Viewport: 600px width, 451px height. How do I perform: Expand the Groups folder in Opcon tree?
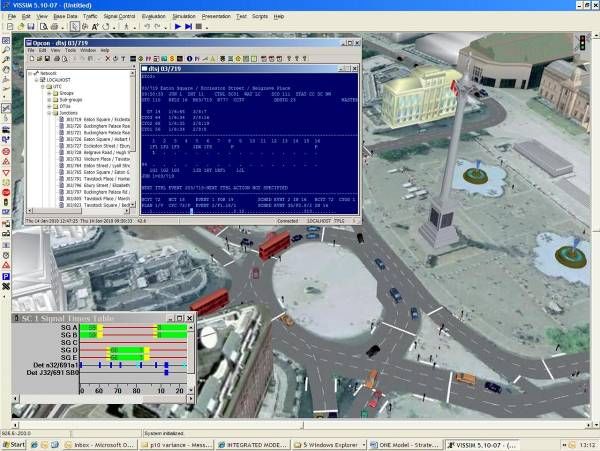[x=49, y=93]
